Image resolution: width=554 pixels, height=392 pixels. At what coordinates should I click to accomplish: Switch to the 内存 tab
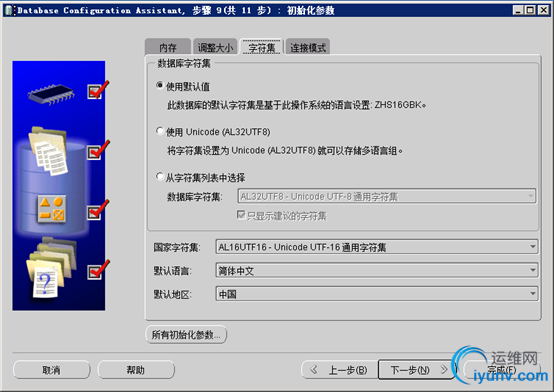coord(167,47)
